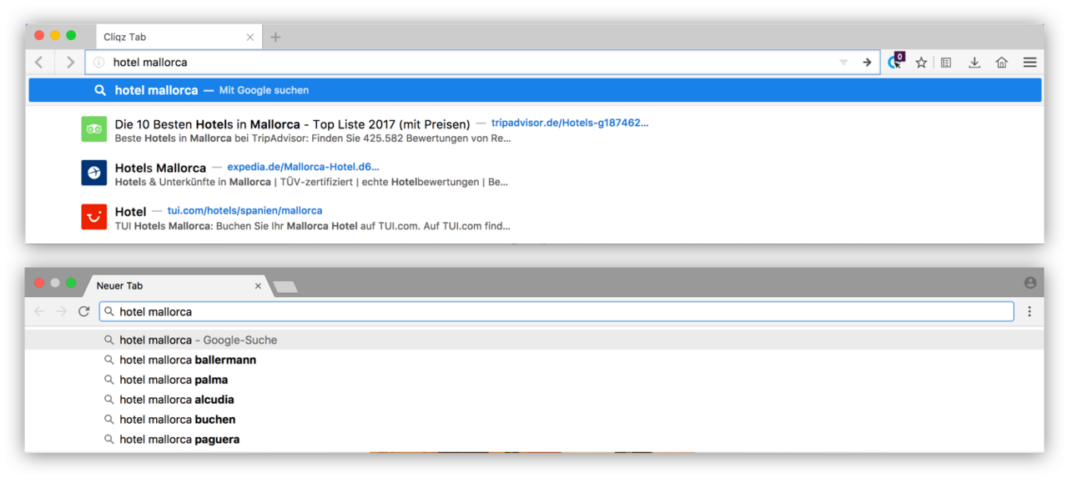Click the 'Hotels & Unterkünfte in Mallorca' description

tap(311, 182)
